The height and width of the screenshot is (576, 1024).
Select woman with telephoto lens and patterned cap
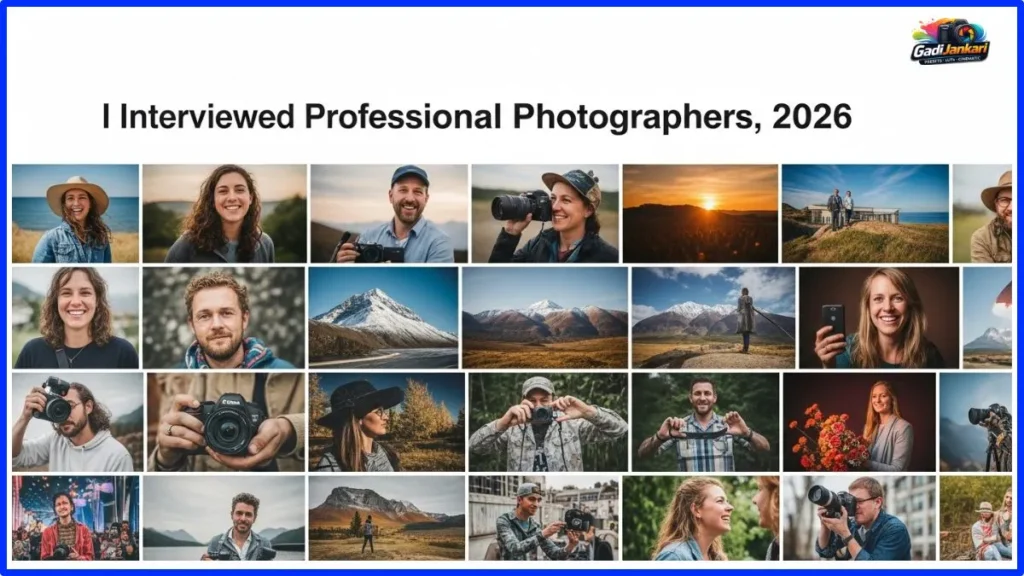[545, 214]
